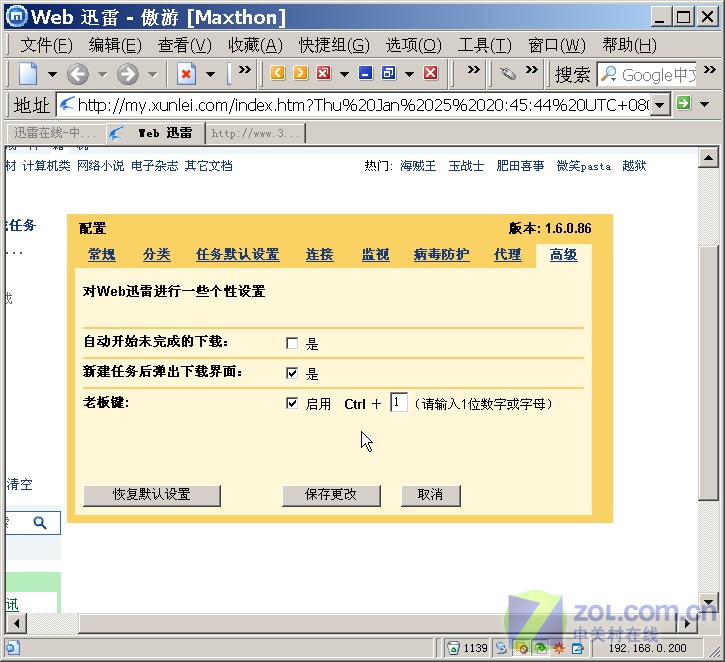Click the 恢复默认设置 button
Screen dimensions: 725x662
click(x=152, y=495)
